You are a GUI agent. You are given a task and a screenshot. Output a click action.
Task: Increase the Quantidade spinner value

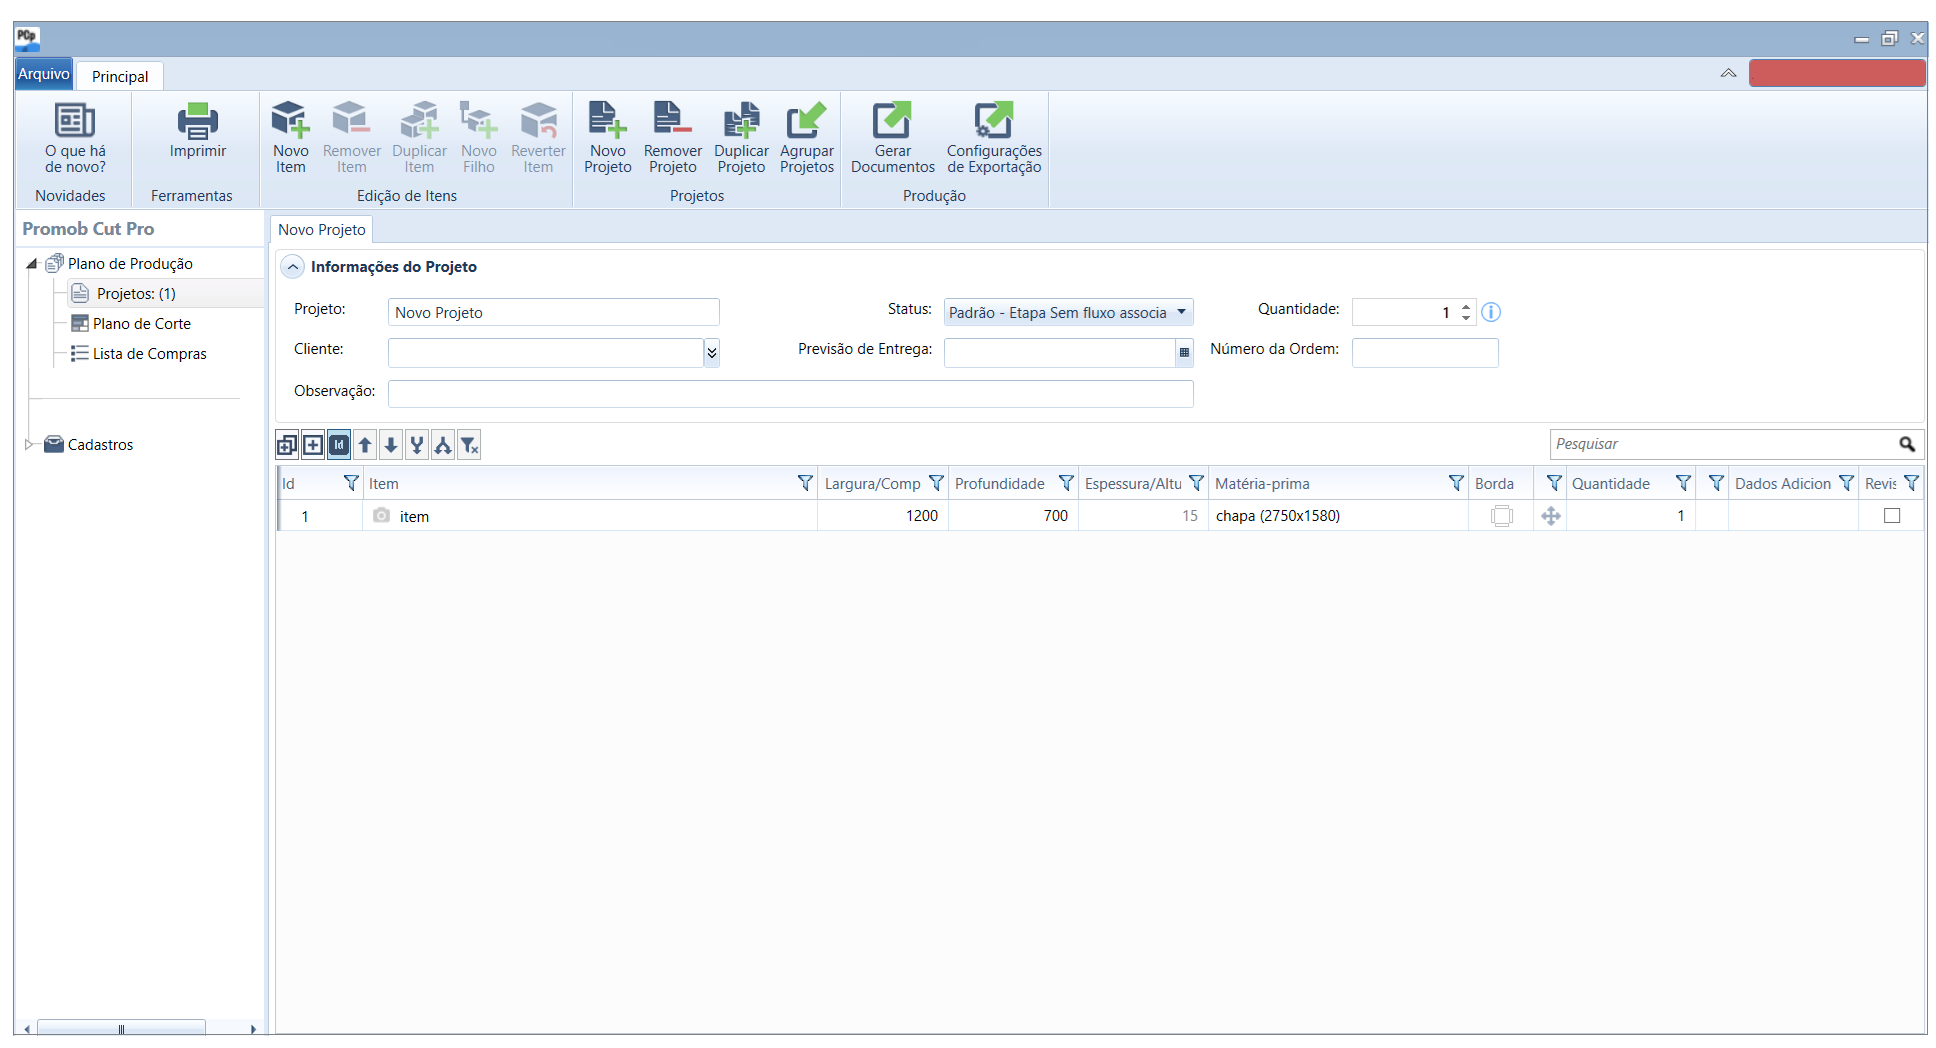pyautogui.click(x=1466, y=307)
